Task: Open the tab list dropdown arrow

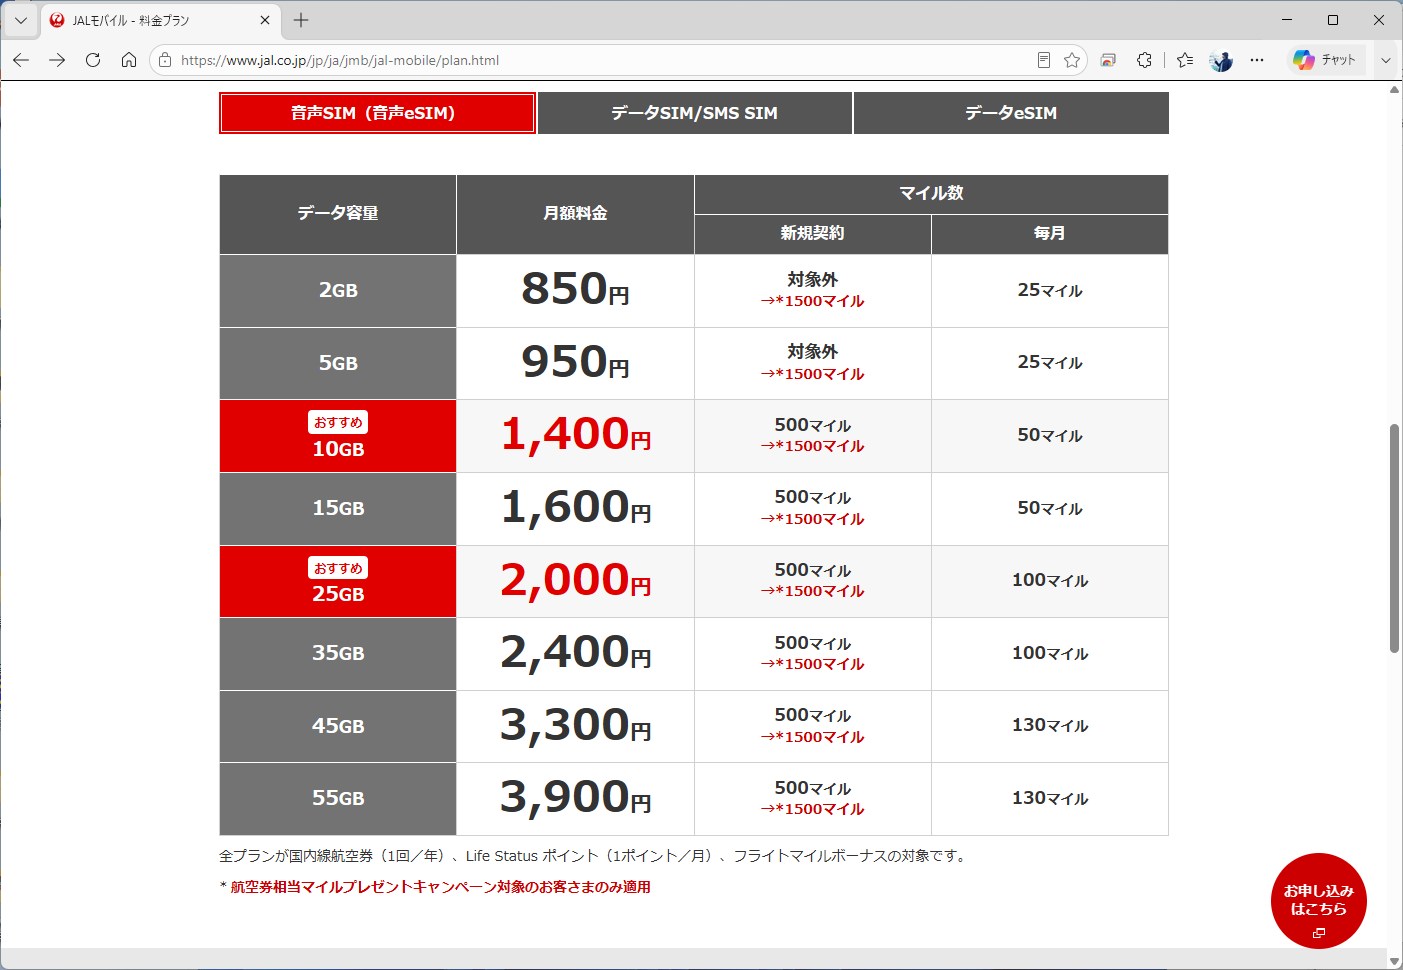Action: (20, 20)
